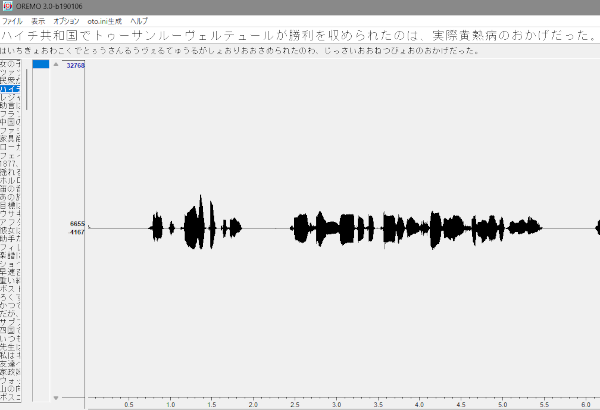
Task: Click the down triangle below the amplitude scale
Action: [56, 398]
